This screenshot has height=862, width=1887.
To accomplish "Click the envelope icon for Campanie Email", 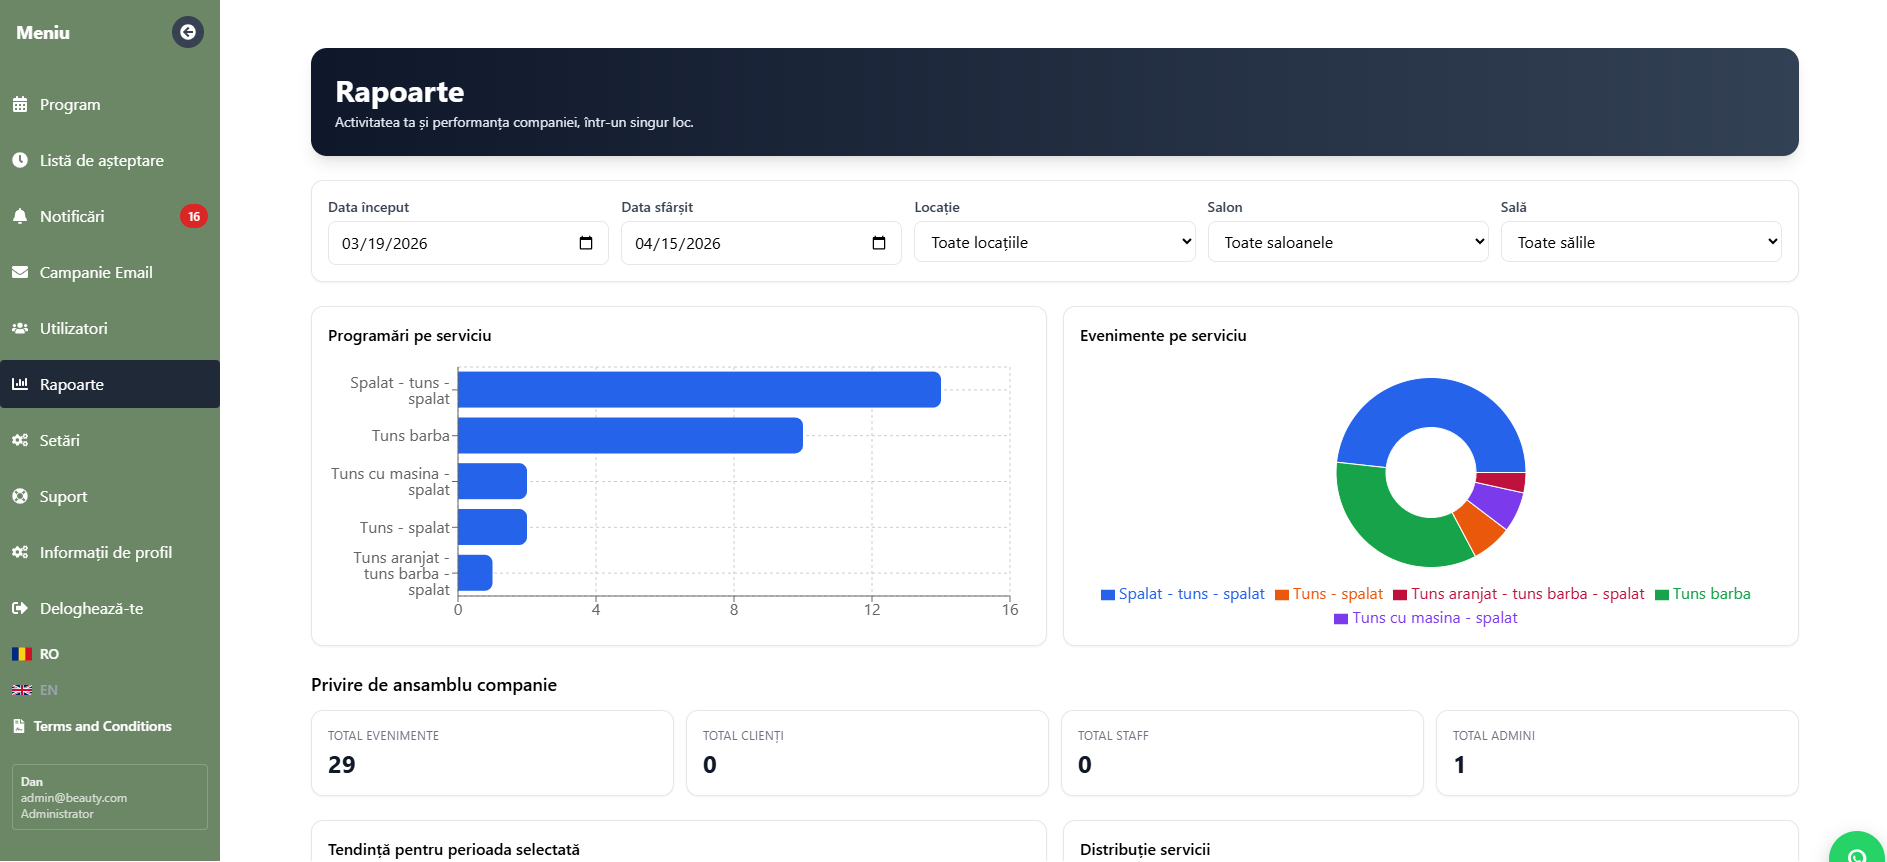I will (x=20, y=272).
